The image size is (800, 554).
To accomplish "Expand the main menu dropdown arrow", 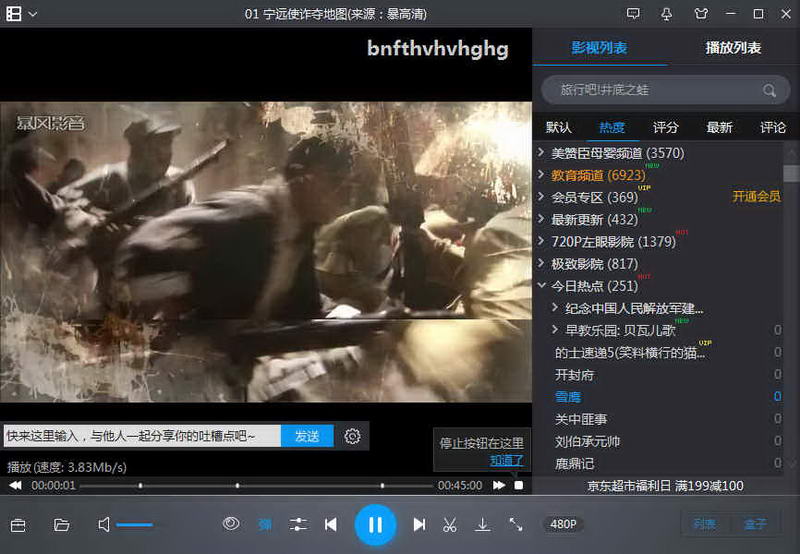I will coord(33,14).
